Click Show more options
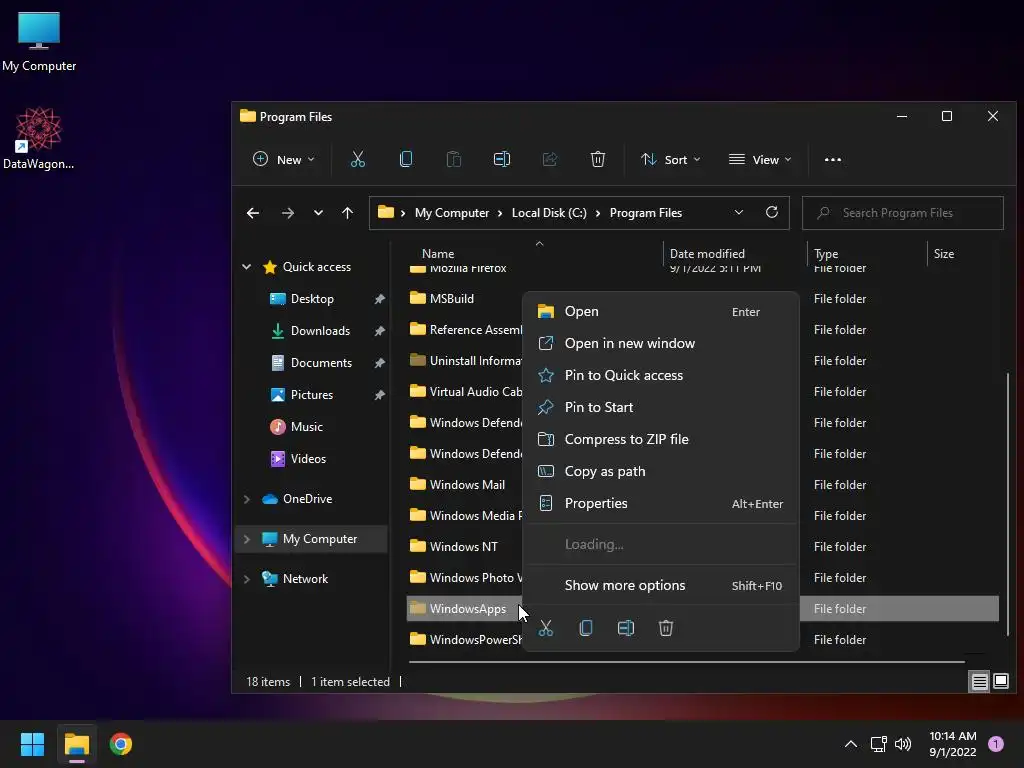Viewport: 1024px width, 768px height. point(661,586)
